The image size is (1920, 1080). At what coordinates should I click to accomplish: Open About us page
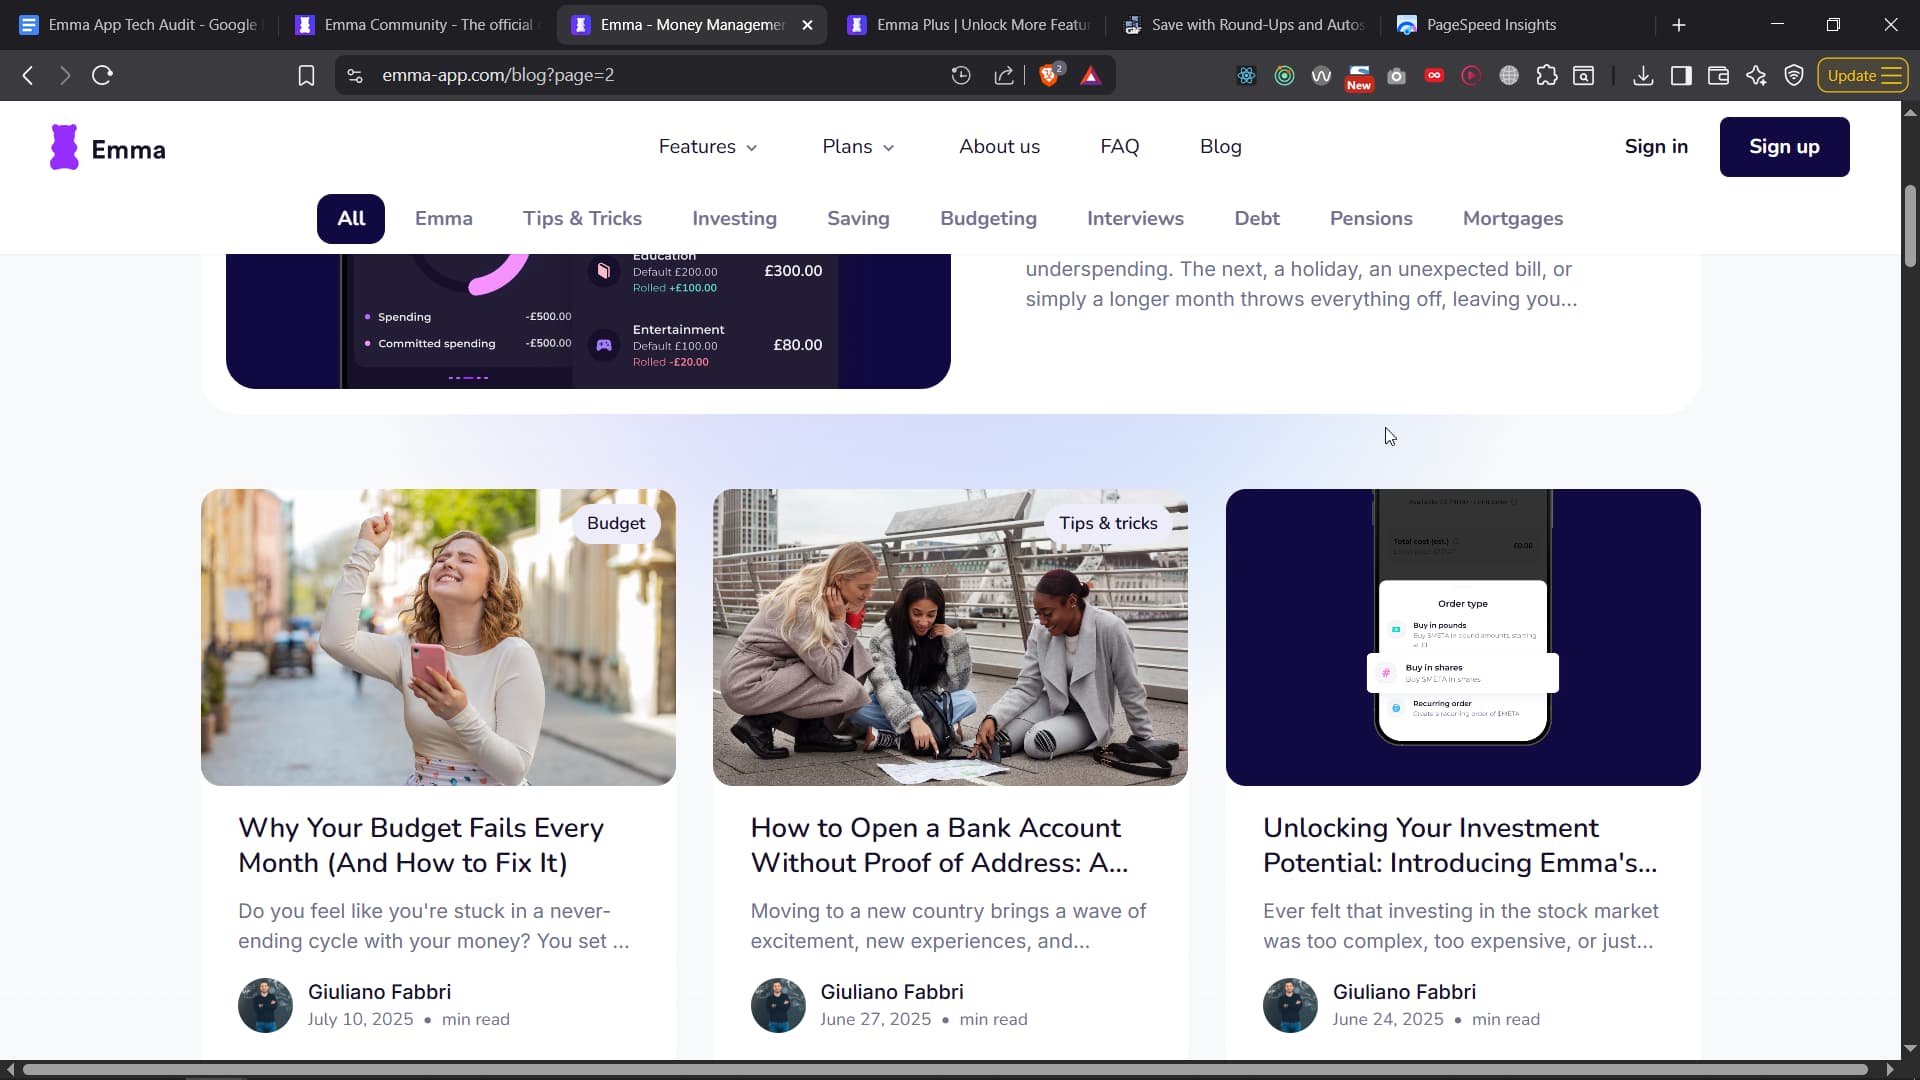(999, 147)
